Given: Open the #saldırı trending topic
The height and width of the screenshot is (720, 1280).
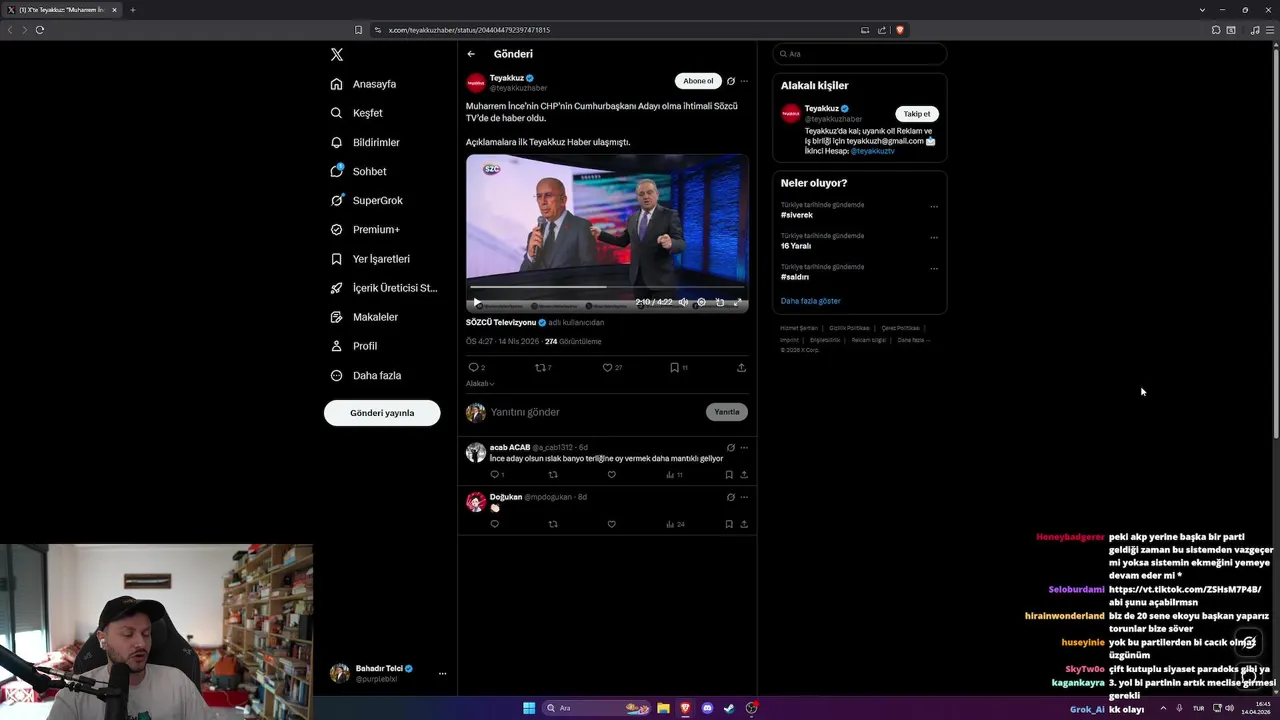Looking at the screenshot, I should 795,277.
